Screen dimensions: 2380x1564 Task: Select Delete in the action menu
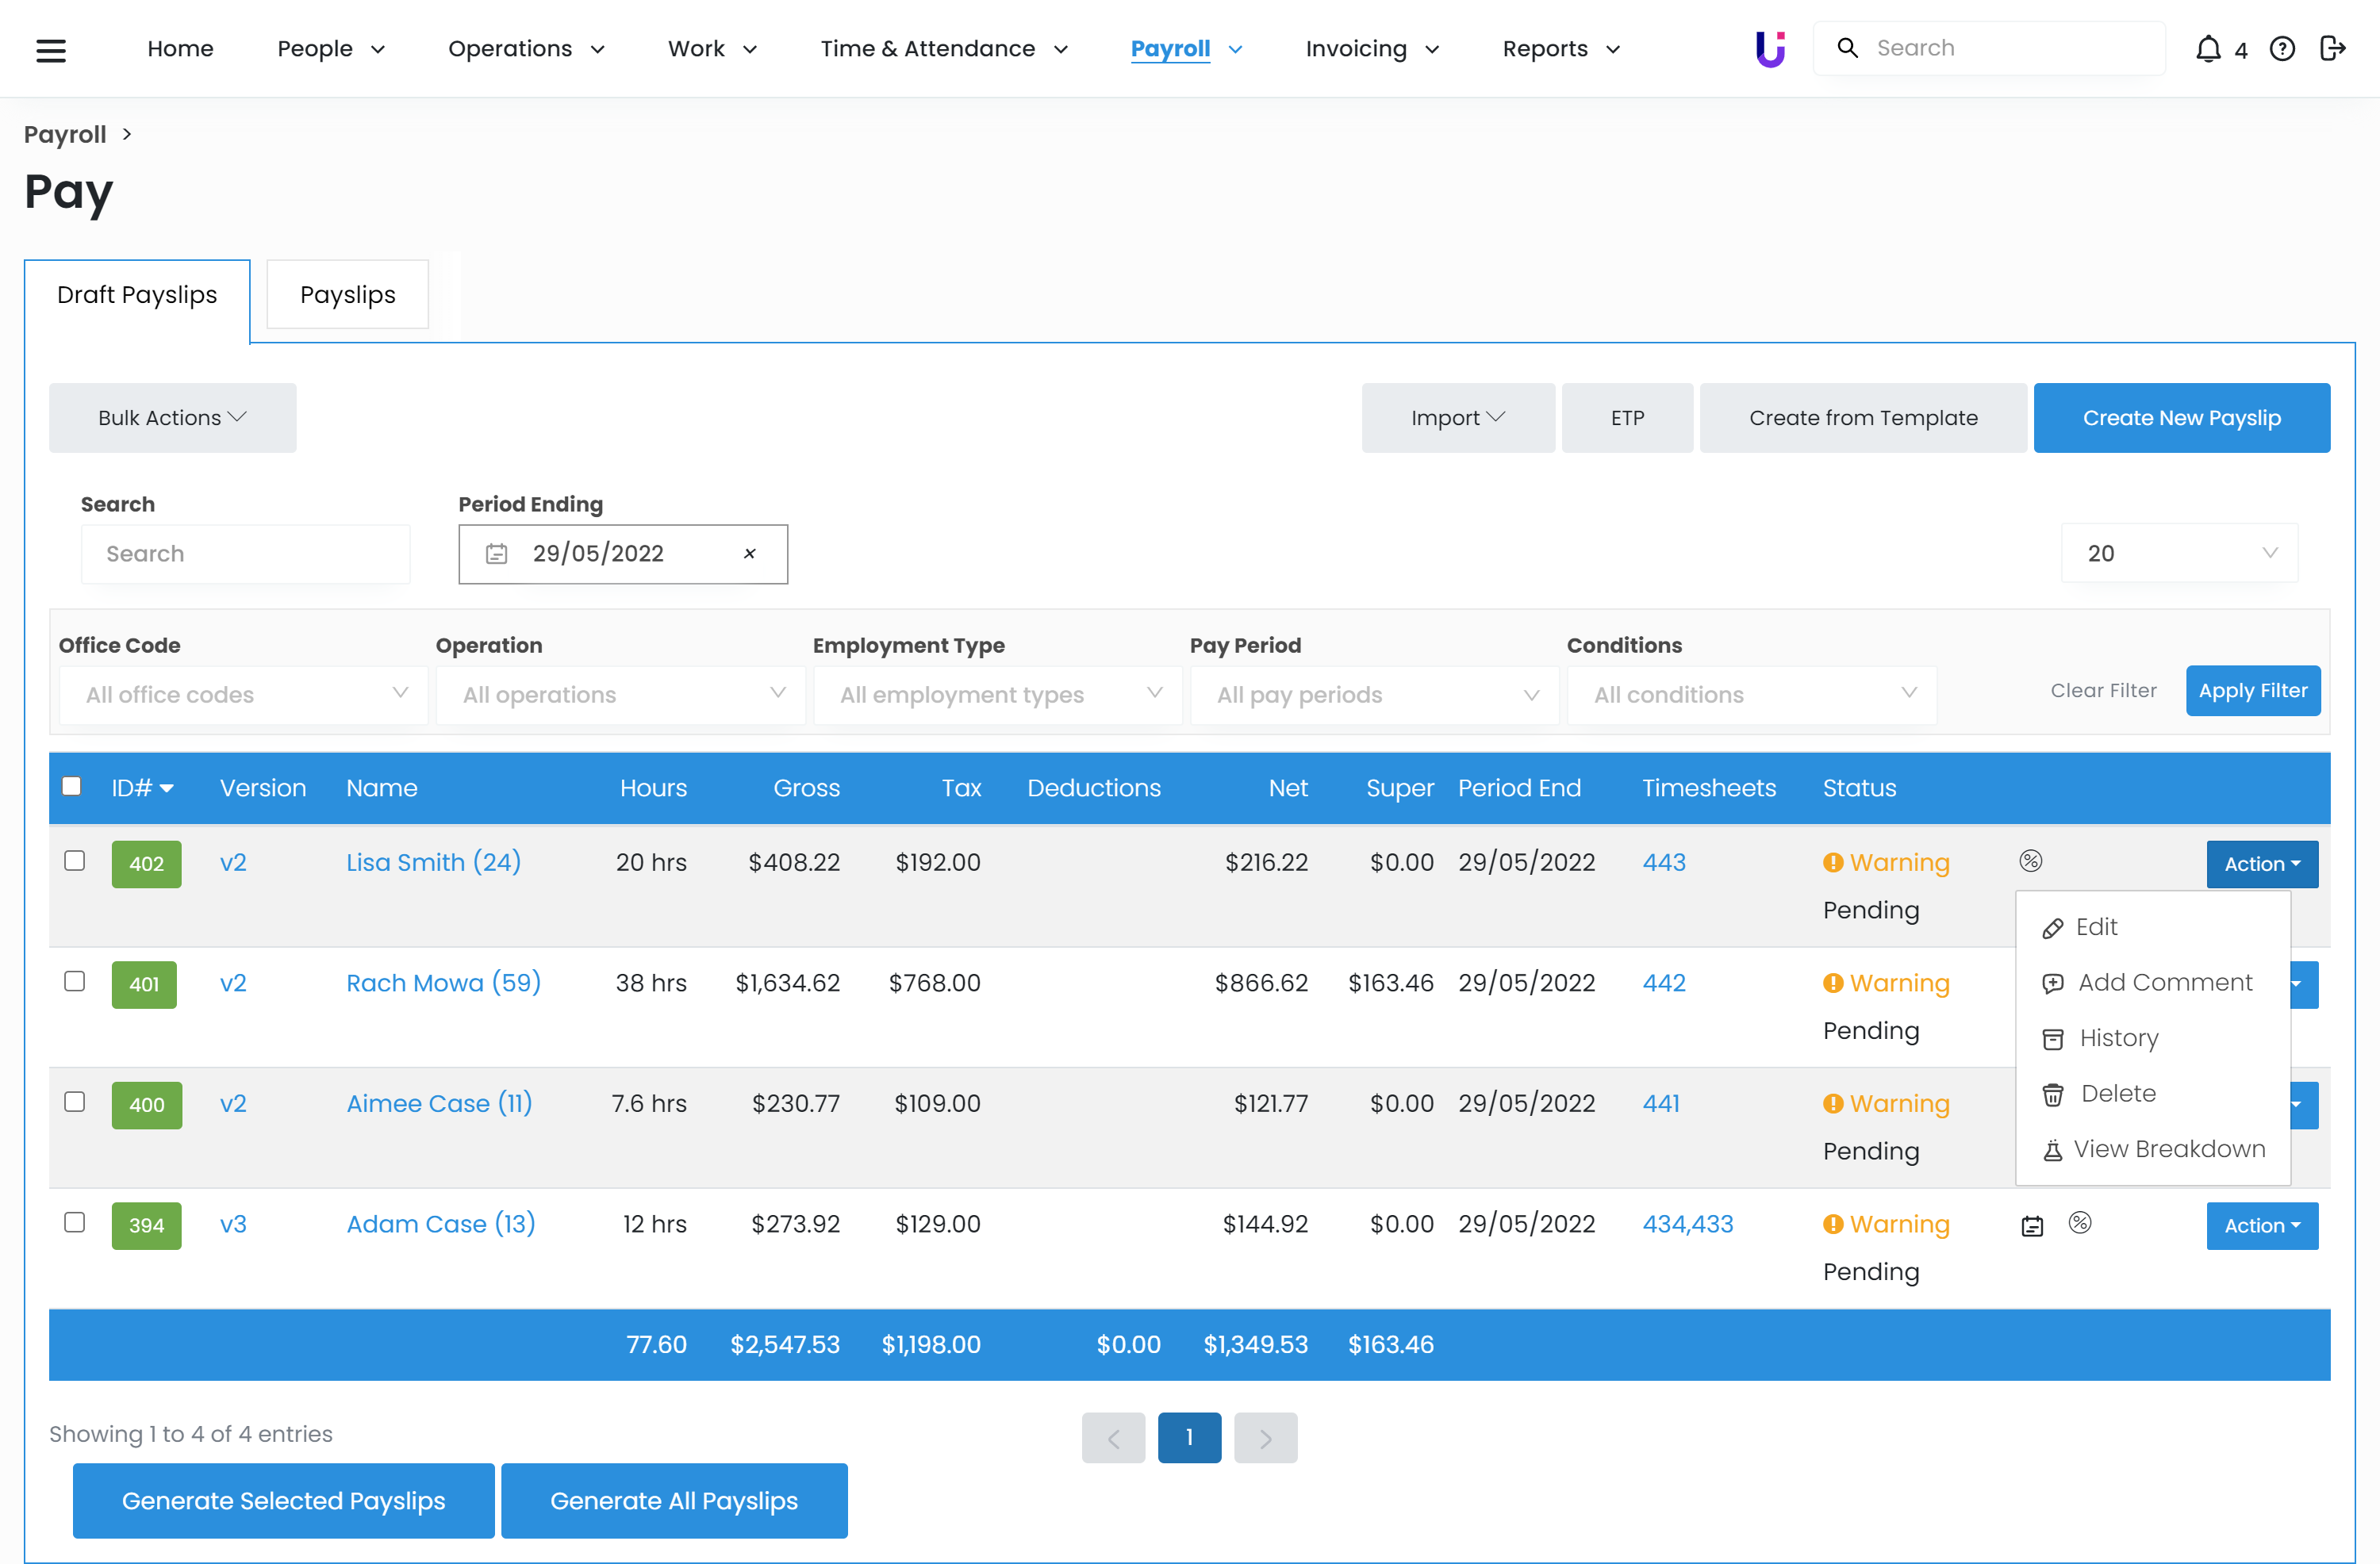click(2117, 1093)
